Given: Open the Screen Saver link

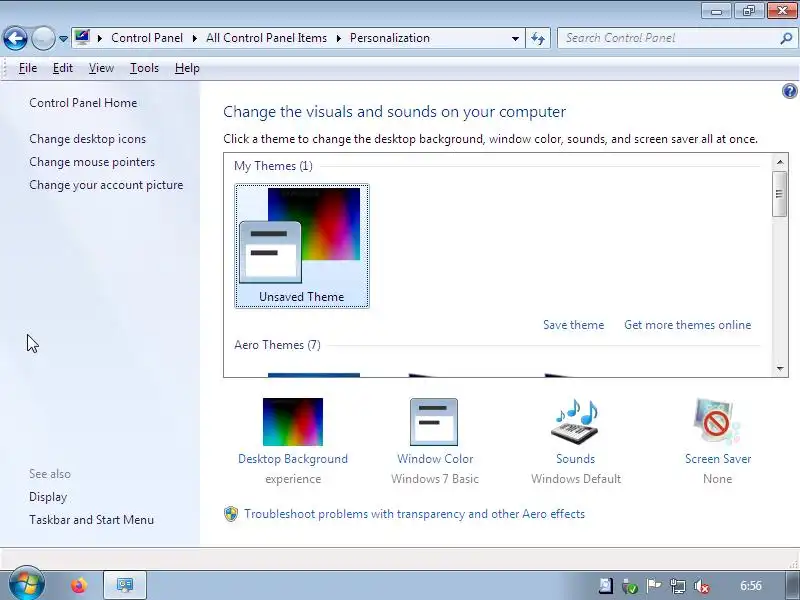Looking at the screenshot, I should point(718,459).
